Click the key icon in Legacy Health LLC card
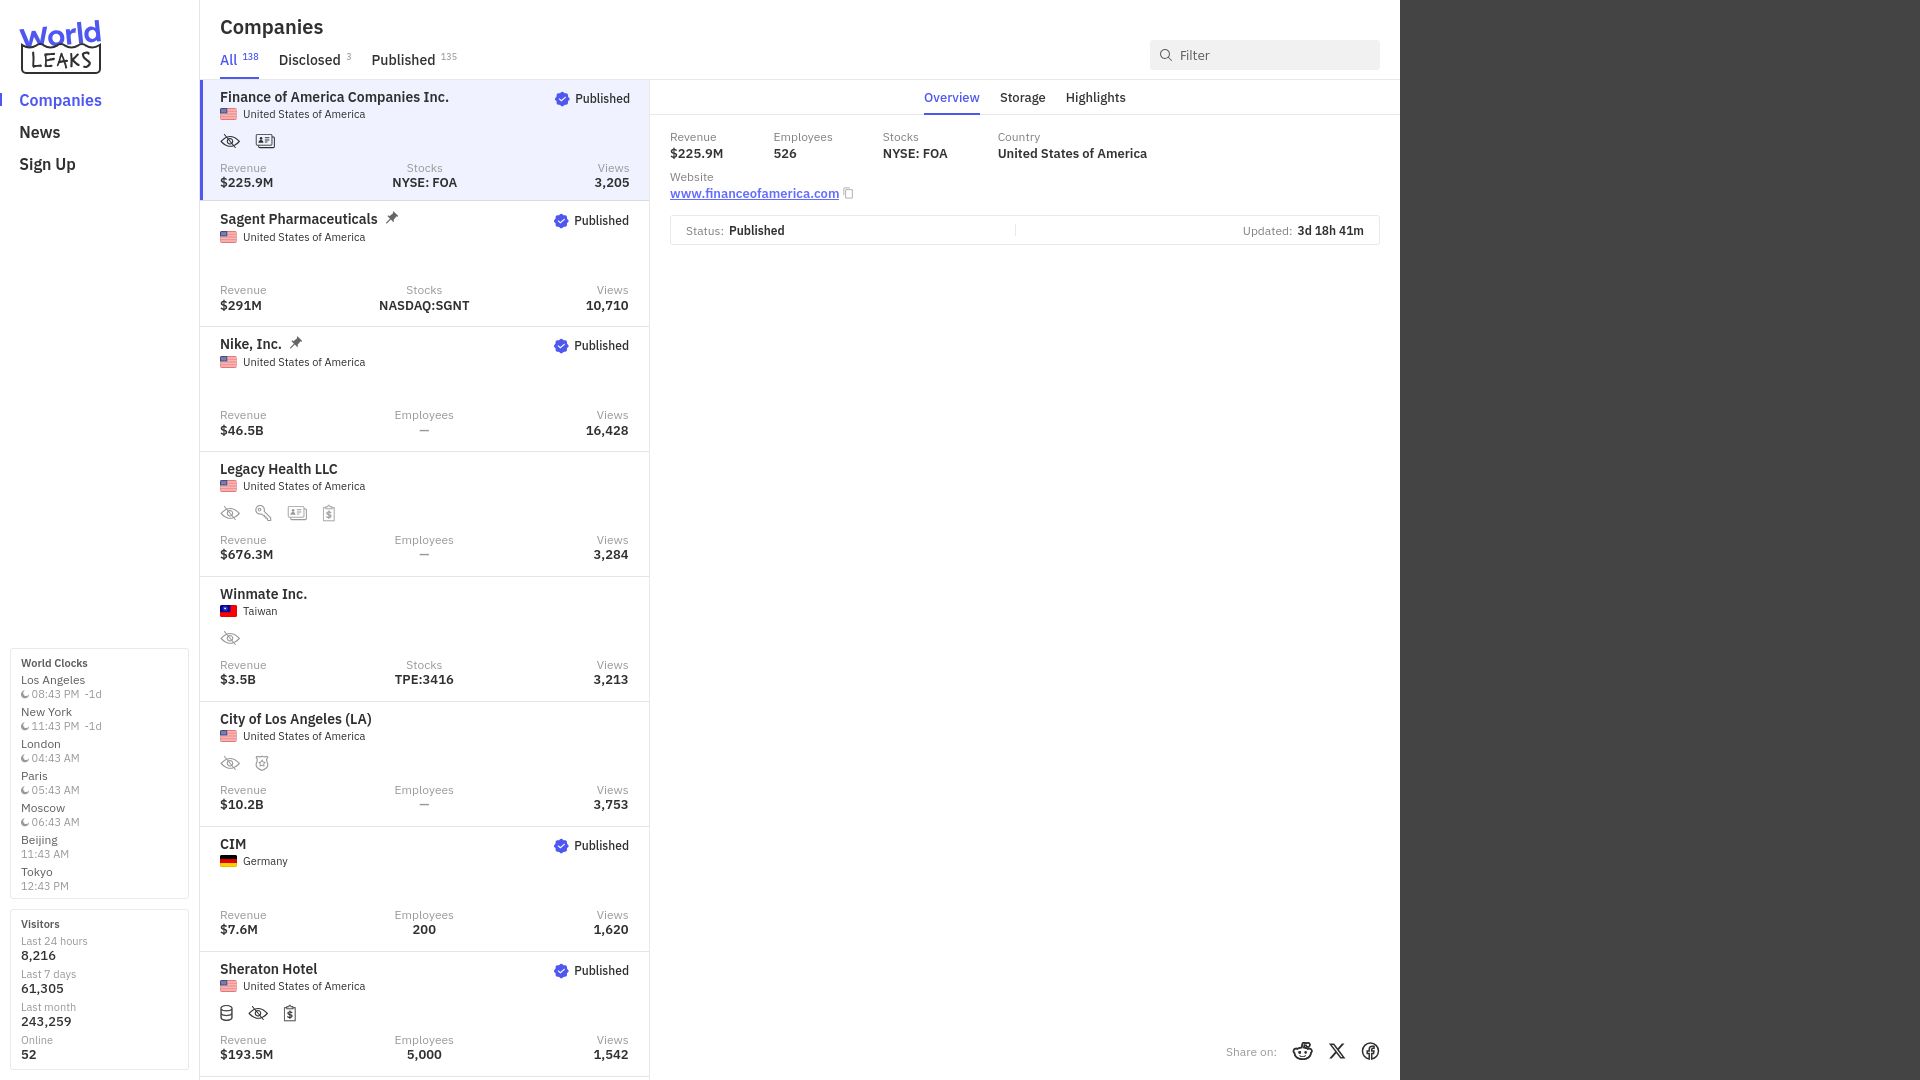The width and height of the screenshot is (1920, 1080). 263,513
